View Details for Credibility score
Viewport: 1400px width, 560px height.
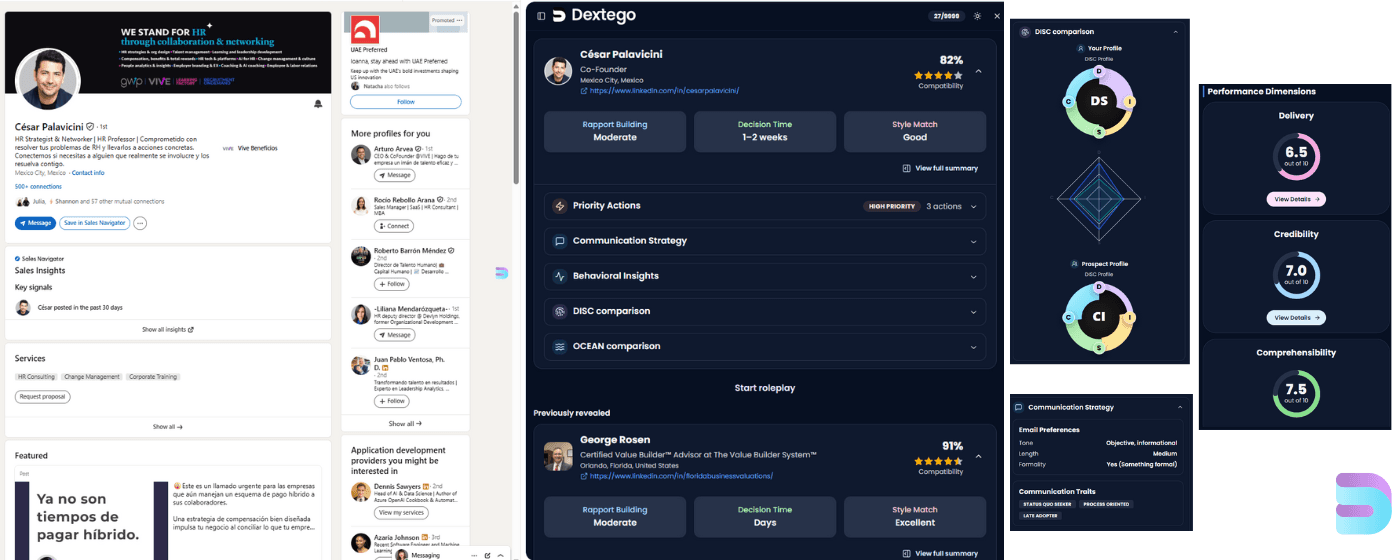tap(1296, 318)
